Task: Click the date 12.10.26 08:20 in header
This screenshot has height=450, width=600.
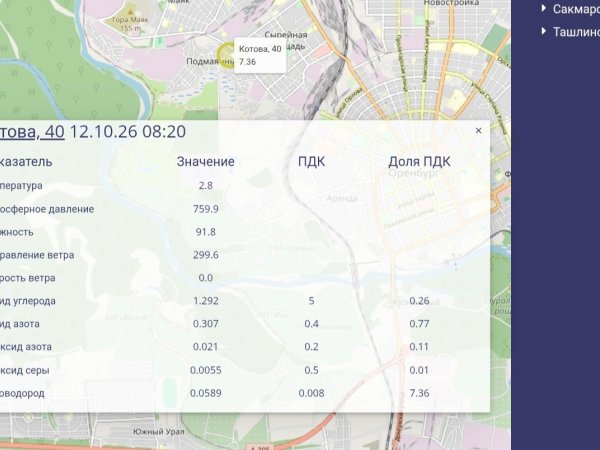Action: [128, 132]
